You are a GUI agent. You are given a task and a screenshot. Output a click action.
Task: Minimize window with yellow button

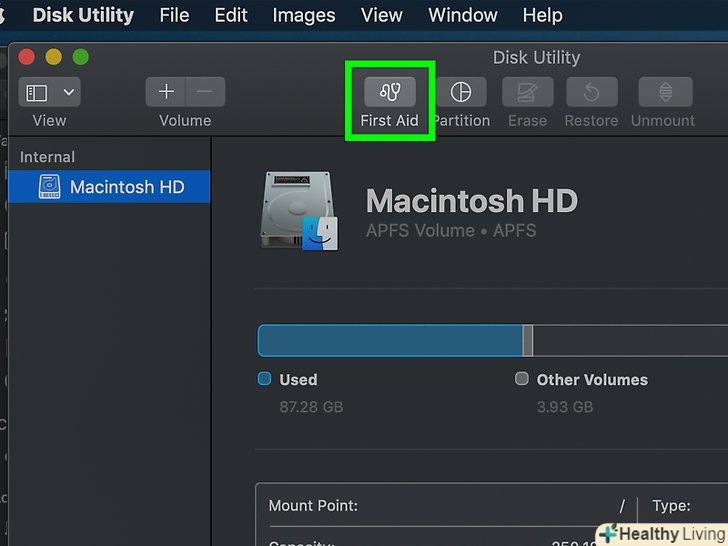pos(53,57)
